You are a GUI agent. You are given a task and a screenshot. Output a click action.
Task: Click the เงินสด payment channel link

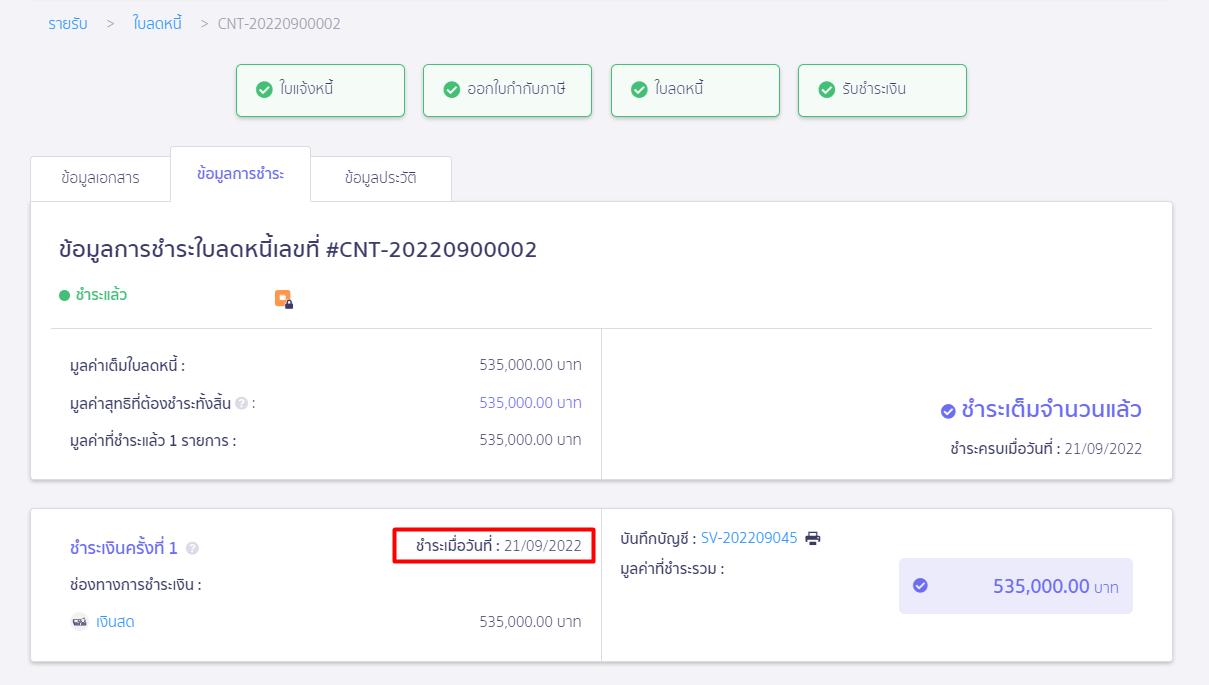115,622
